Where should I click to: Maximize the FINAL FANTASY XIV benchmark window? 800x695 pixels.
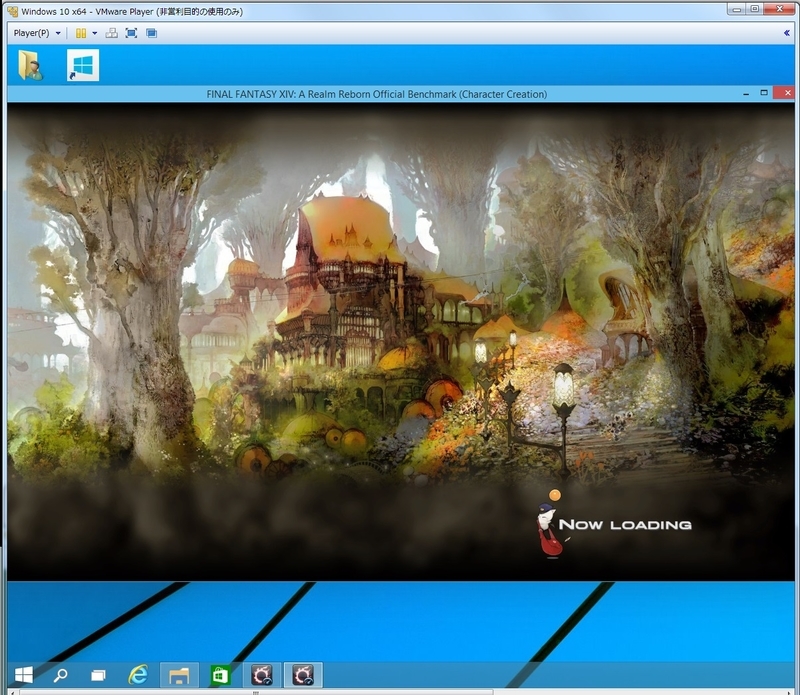click(764, 93)
